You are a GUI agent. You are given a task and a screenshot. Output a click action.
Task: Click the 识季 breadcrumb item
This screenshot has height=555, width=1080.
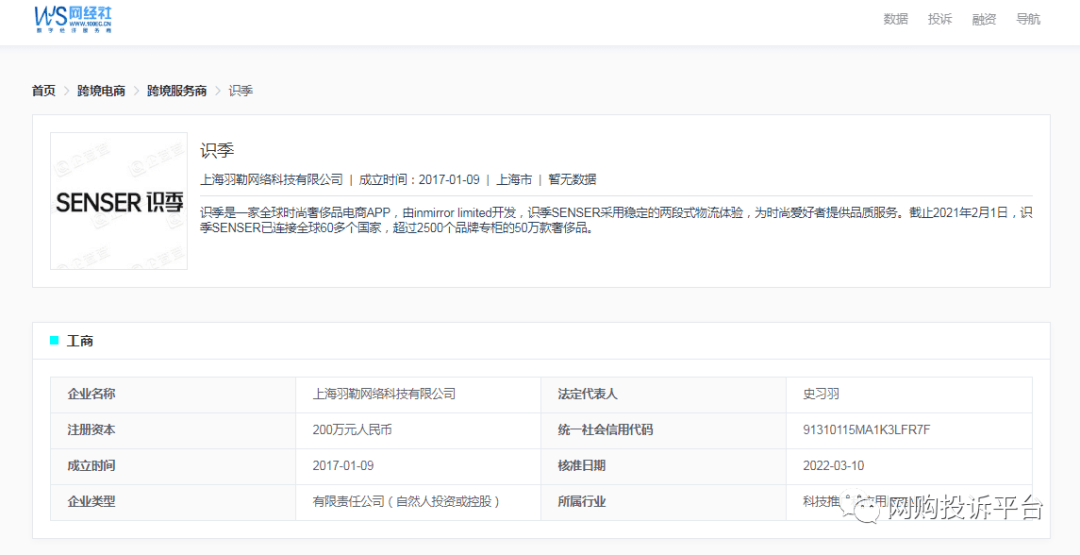(x=240, y=91)
